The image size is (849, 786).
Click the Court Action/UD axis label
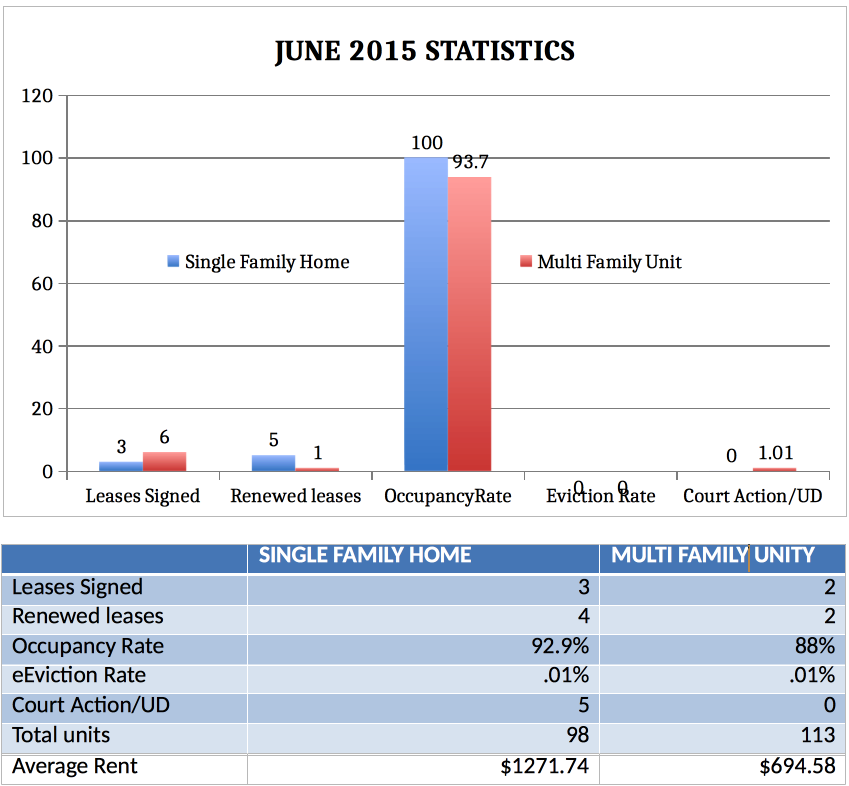tap(753, 496)
